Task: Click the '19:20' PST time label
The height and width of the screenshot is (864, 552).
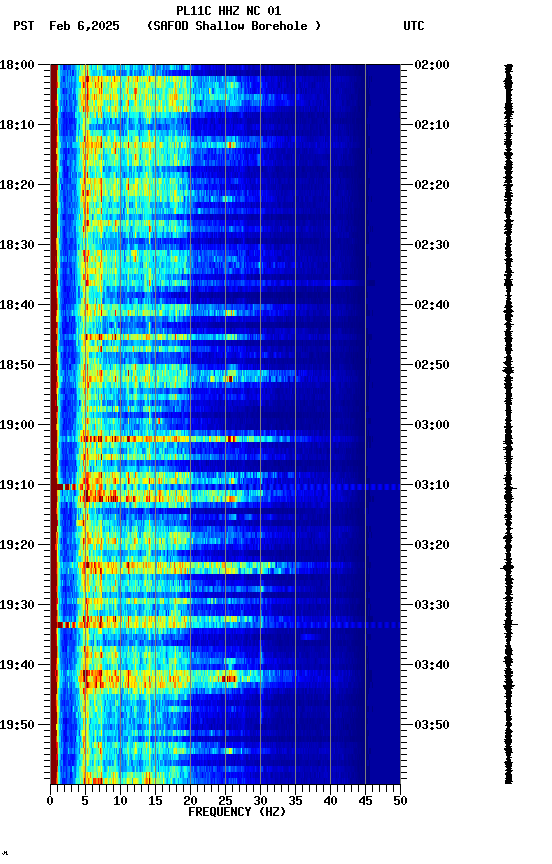Action: coord(17,545)
